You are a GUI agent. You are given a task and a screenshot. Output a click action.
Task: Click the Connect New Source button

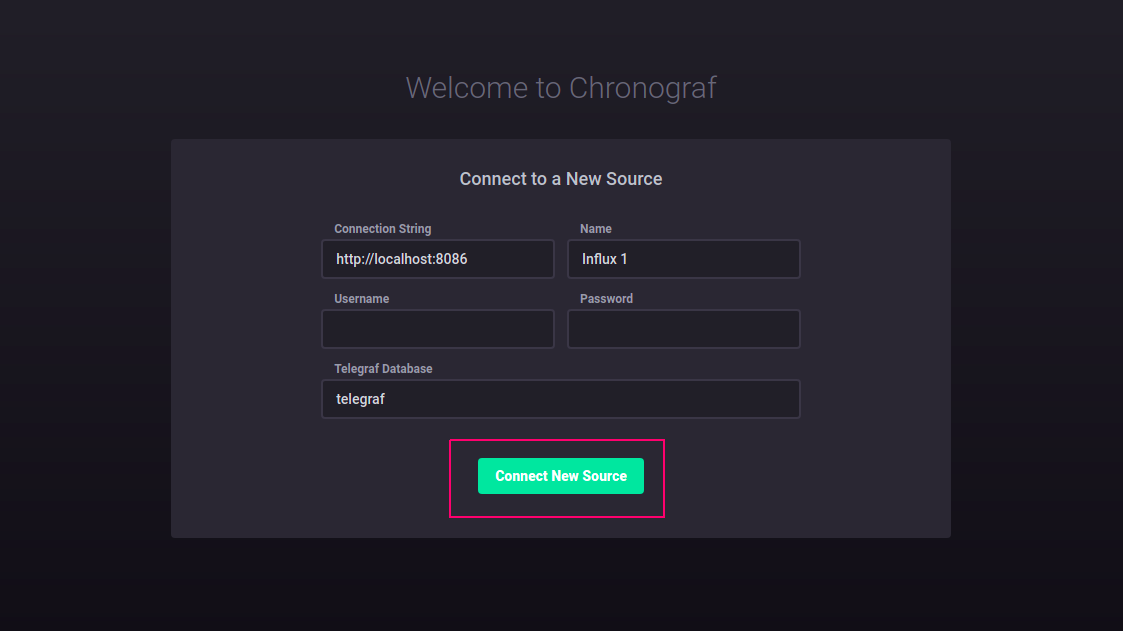point(561,476)
